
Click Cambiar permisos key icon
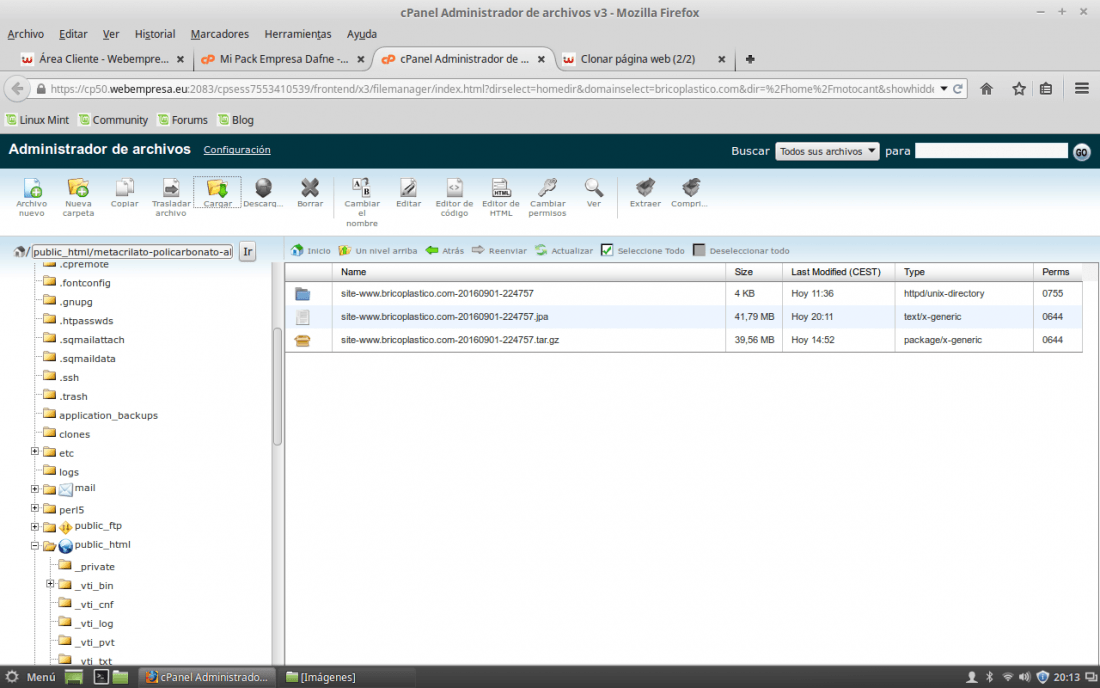pyautogui.click(x=547, y=188)
